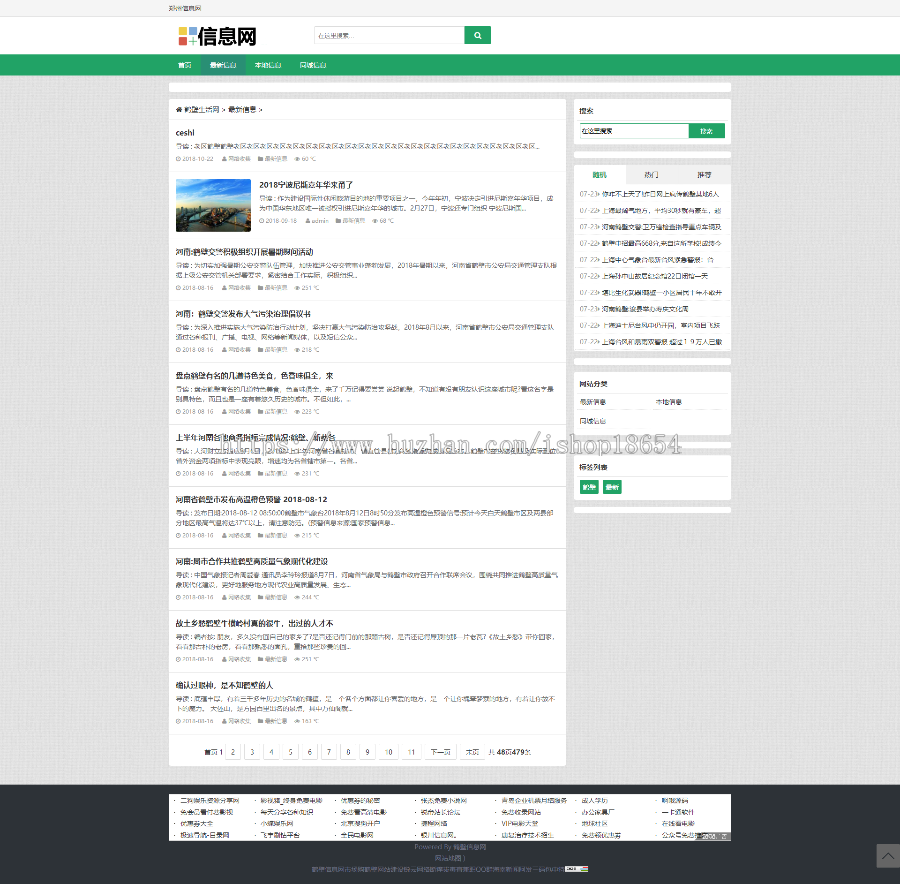Switch to the 推荐 tab in the sidebar
900x884 pixels.
click(704, 174)
